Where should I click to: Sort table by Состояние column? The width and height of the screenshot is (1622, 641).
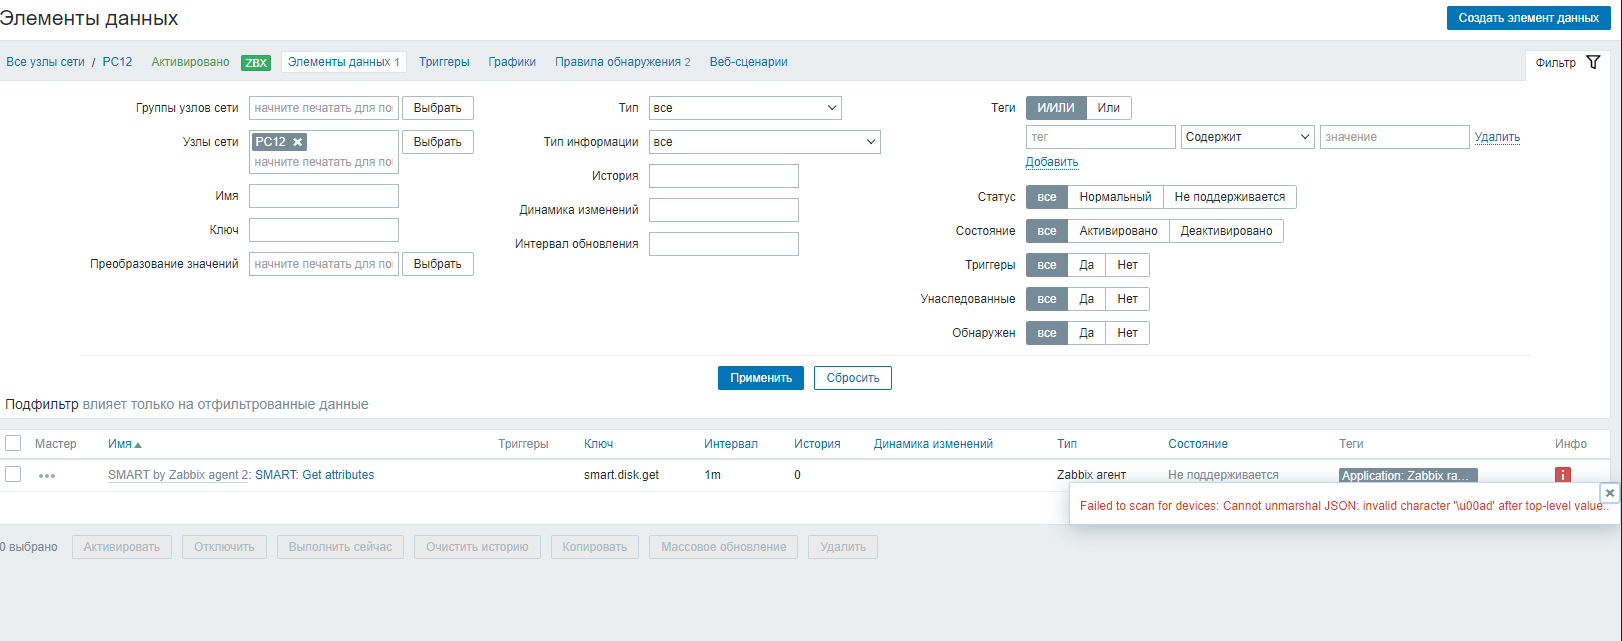point(1197,444)
